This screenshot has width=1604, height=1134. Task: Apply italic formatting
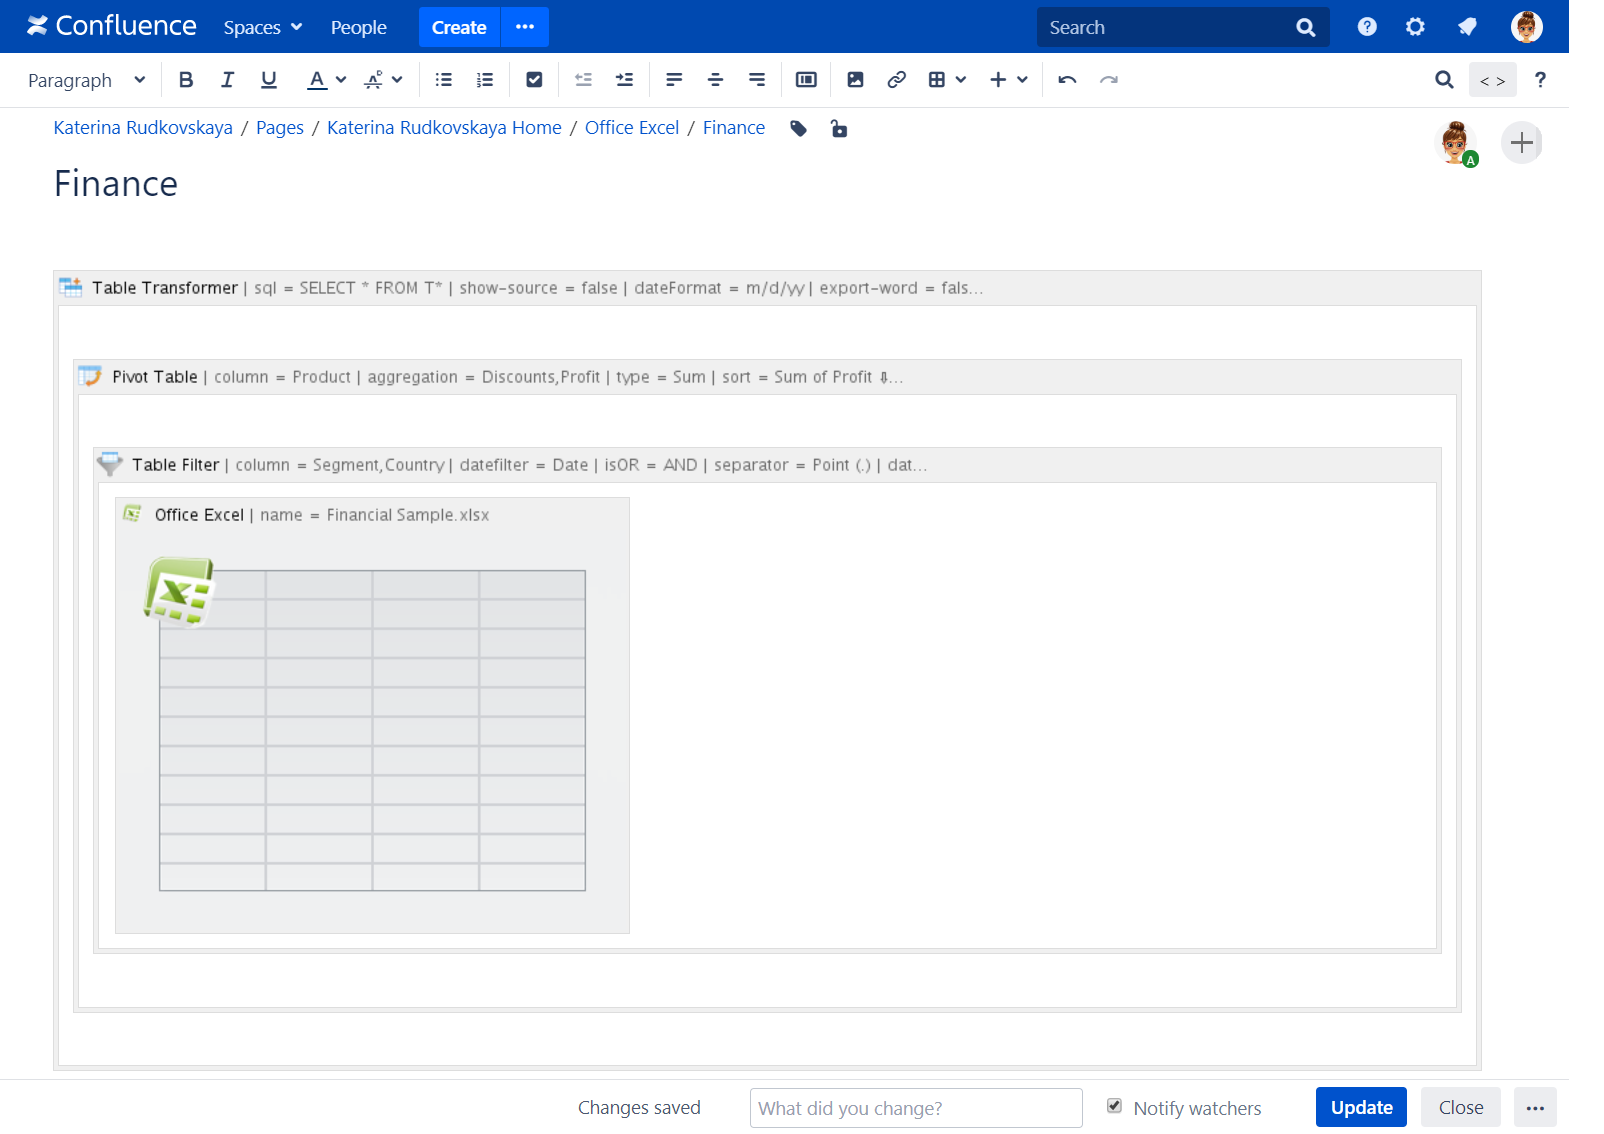[x=227, y=80]
